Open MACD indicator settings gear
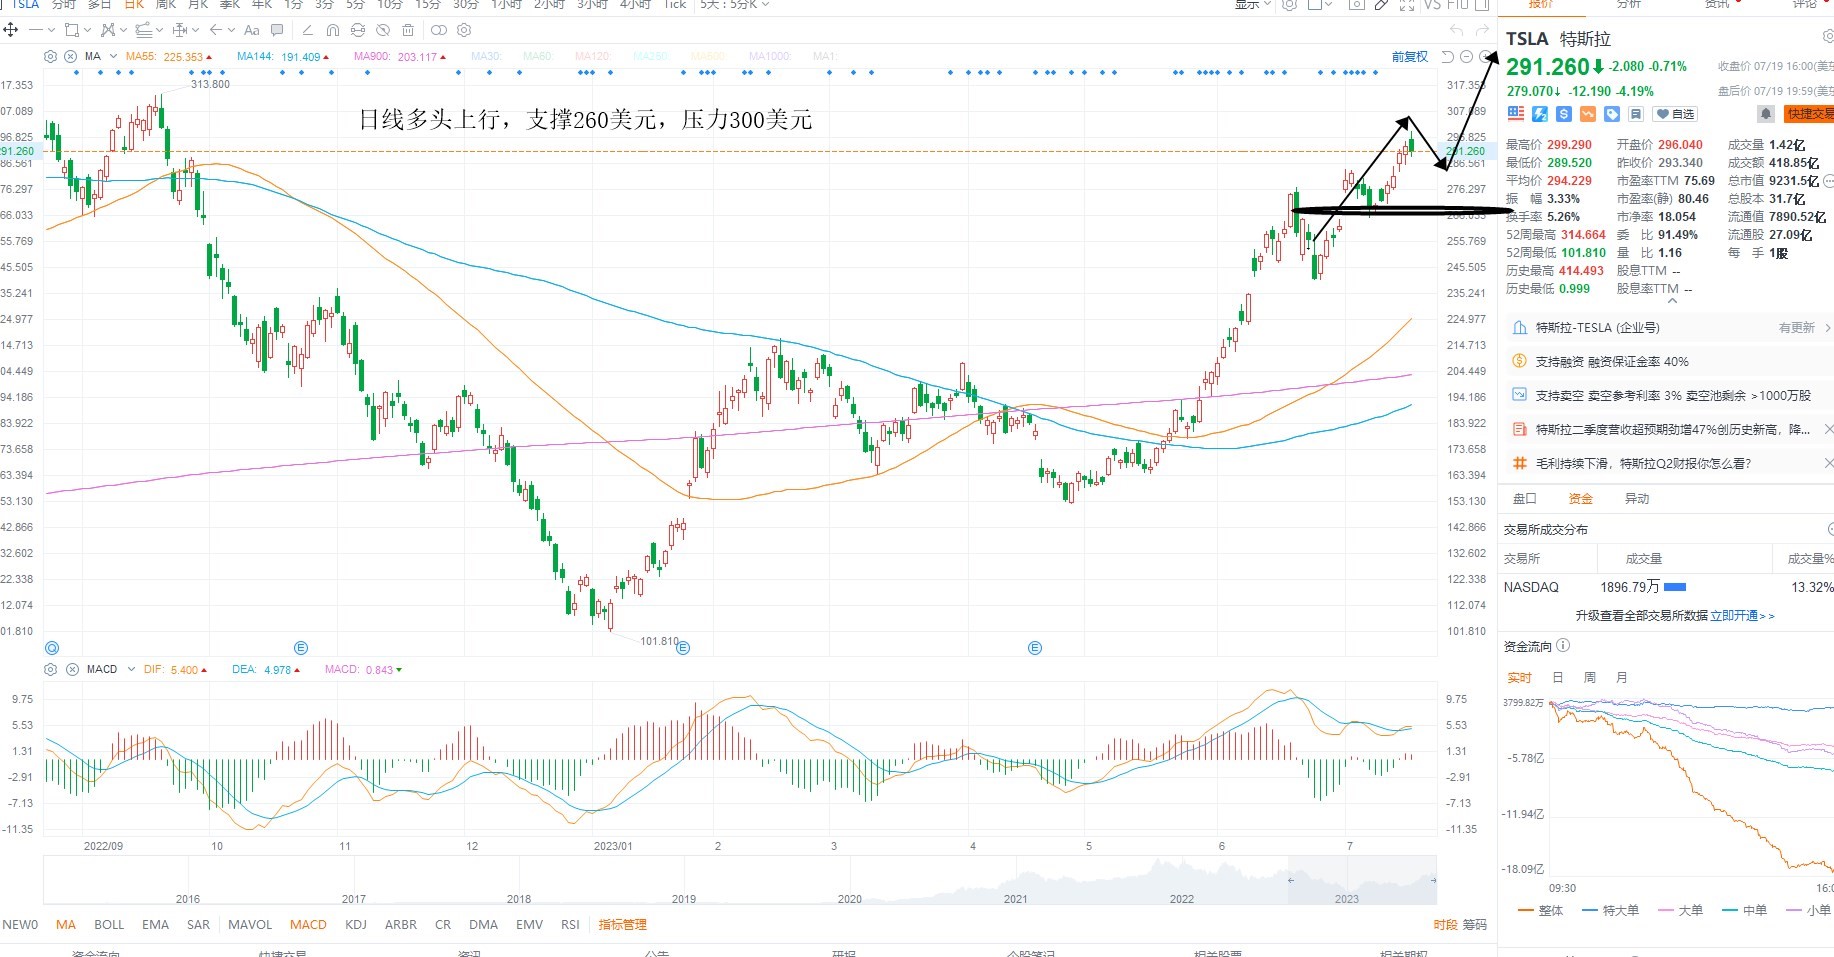 [x=51, y=669]
